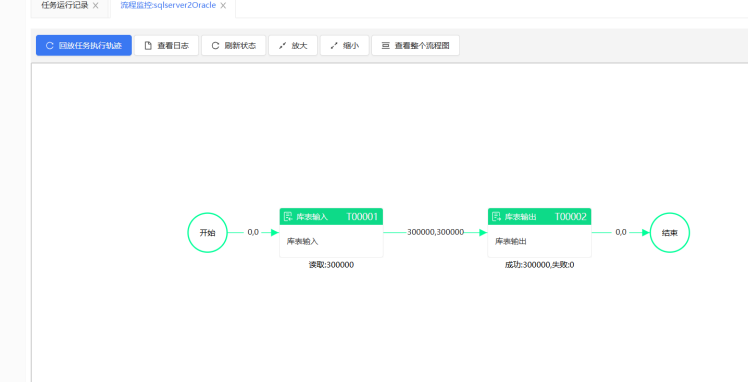Select the 流程监控:sqlserver2Oracle tab

point(168,5)
